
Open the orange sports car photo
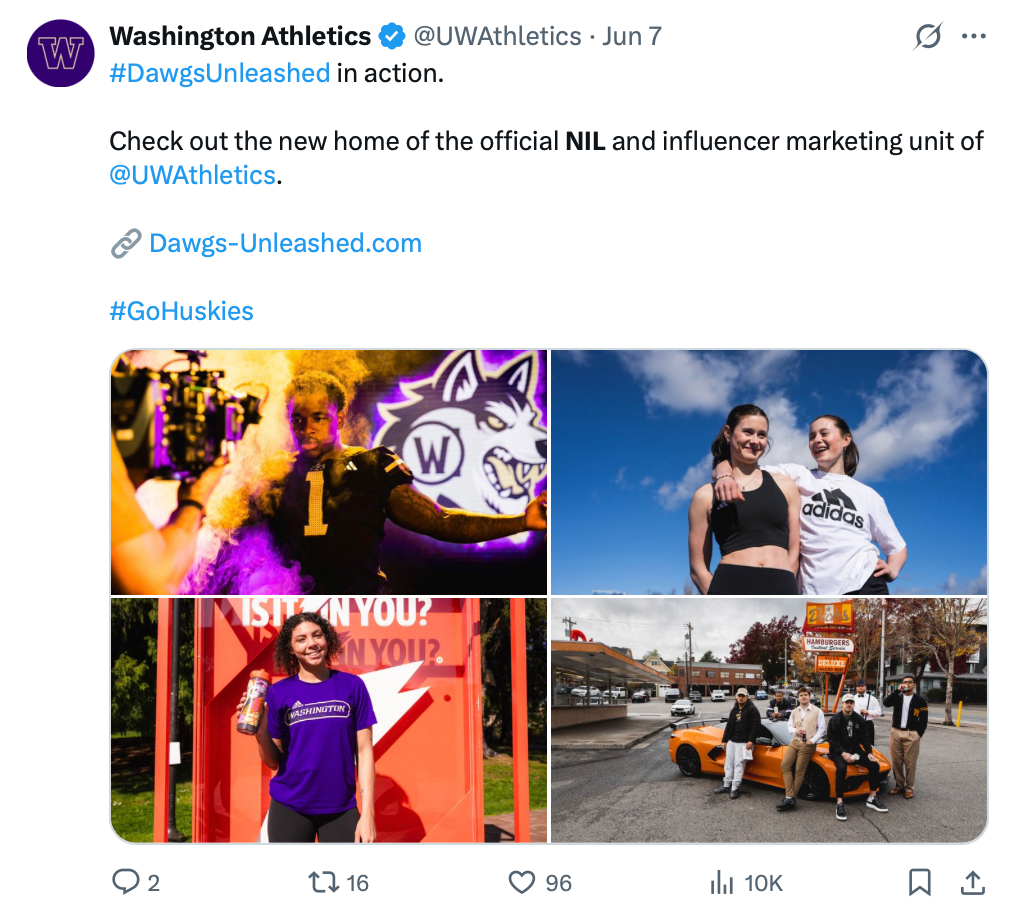tap(768, 720)
